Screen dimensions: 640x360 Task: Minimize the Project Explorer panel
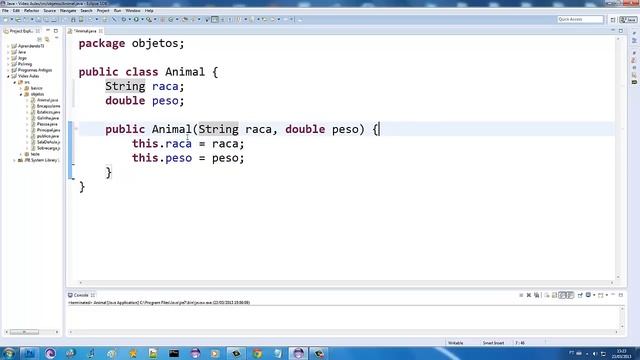tap(48, 31)
